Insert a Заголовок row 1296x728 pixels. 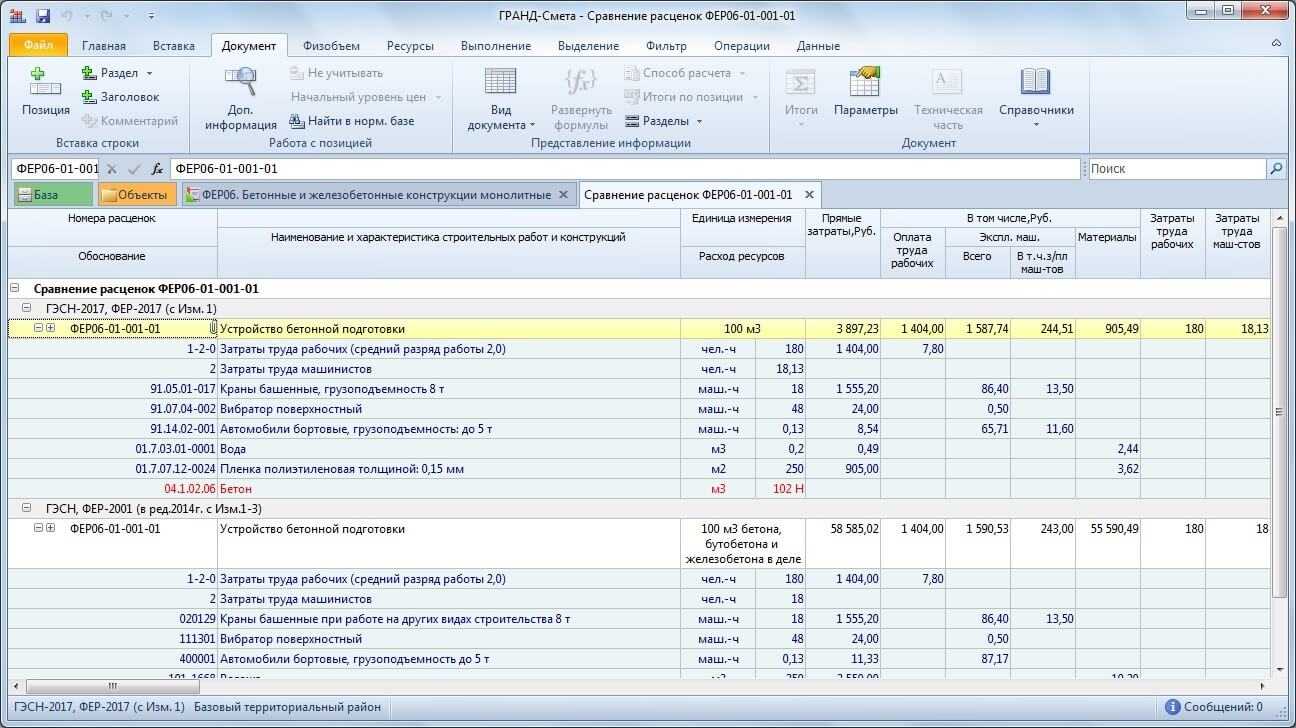pos(120,97)
